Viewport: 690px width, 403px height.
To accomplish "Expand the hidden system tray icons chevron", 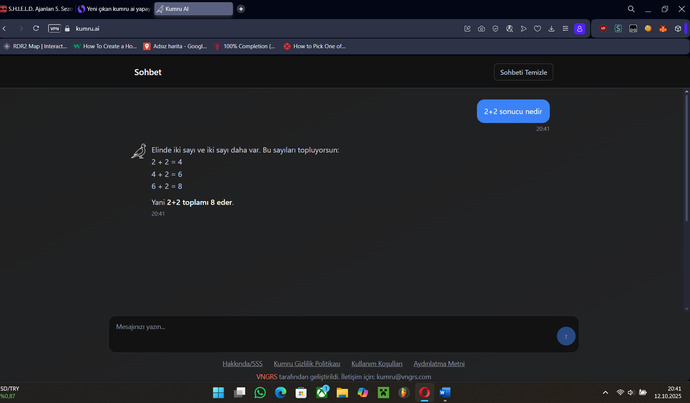I will (606, 392).
